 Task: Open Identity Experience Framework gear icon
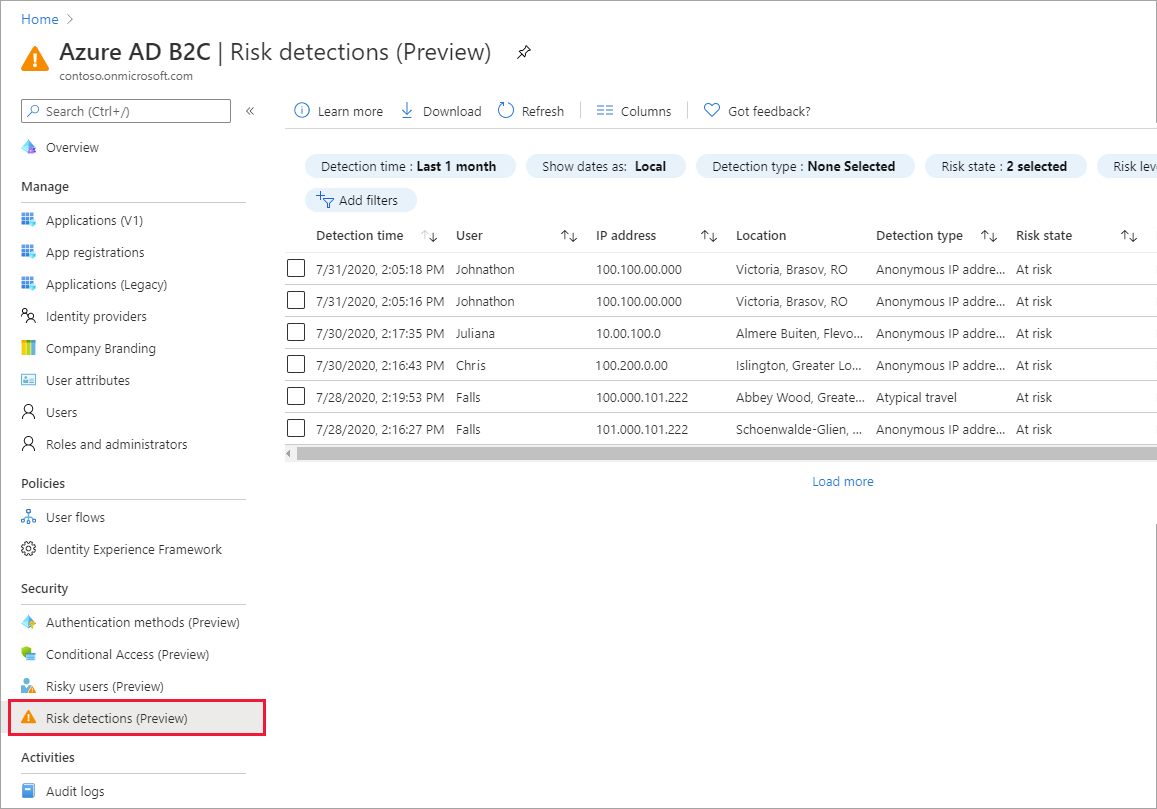tap(28, 549)
